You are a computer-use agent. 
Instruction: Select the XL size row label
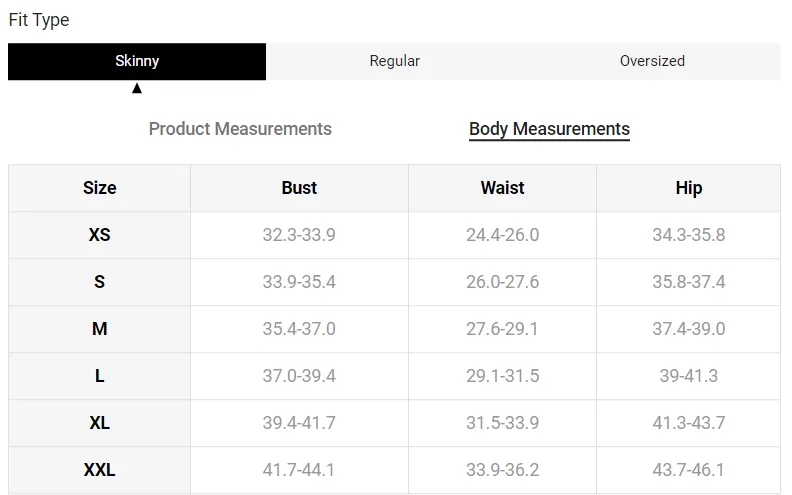click(100, 423)
